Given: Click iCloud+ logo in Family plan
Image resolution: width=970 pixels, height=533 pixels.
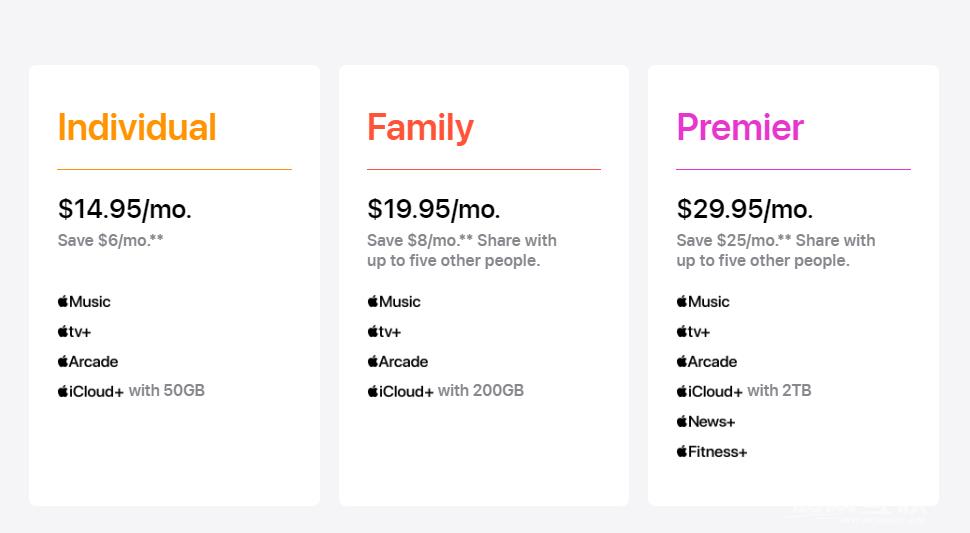Looking at the screenshot, I should tap(400, 392).
